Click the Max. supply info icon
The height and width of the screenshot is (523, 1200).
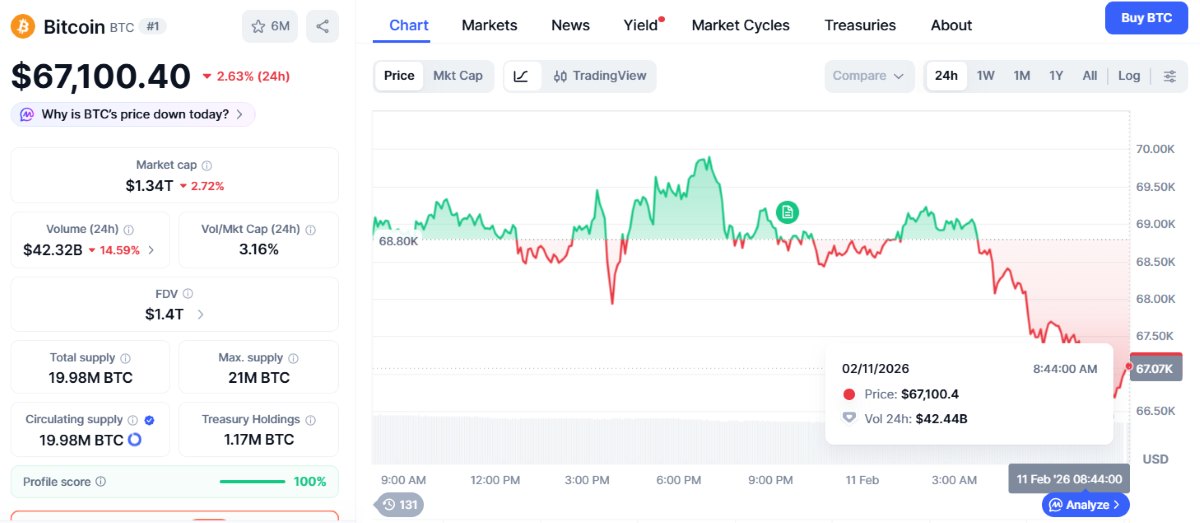click(x=293, y=357)
